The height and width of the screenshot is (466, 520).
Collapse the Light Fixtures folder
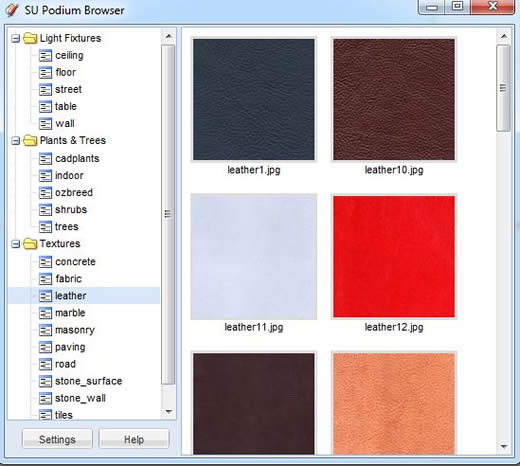pyautogui.click(x=15, y=38)
